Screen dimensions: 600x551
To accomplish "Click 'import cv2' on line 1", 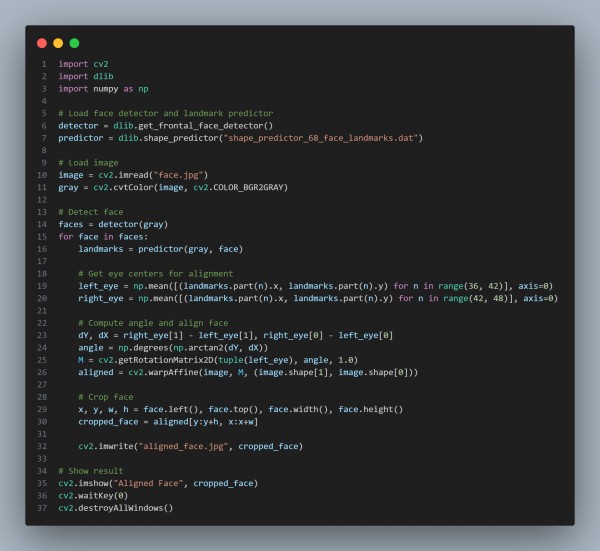I will click(x=83, y=64).
